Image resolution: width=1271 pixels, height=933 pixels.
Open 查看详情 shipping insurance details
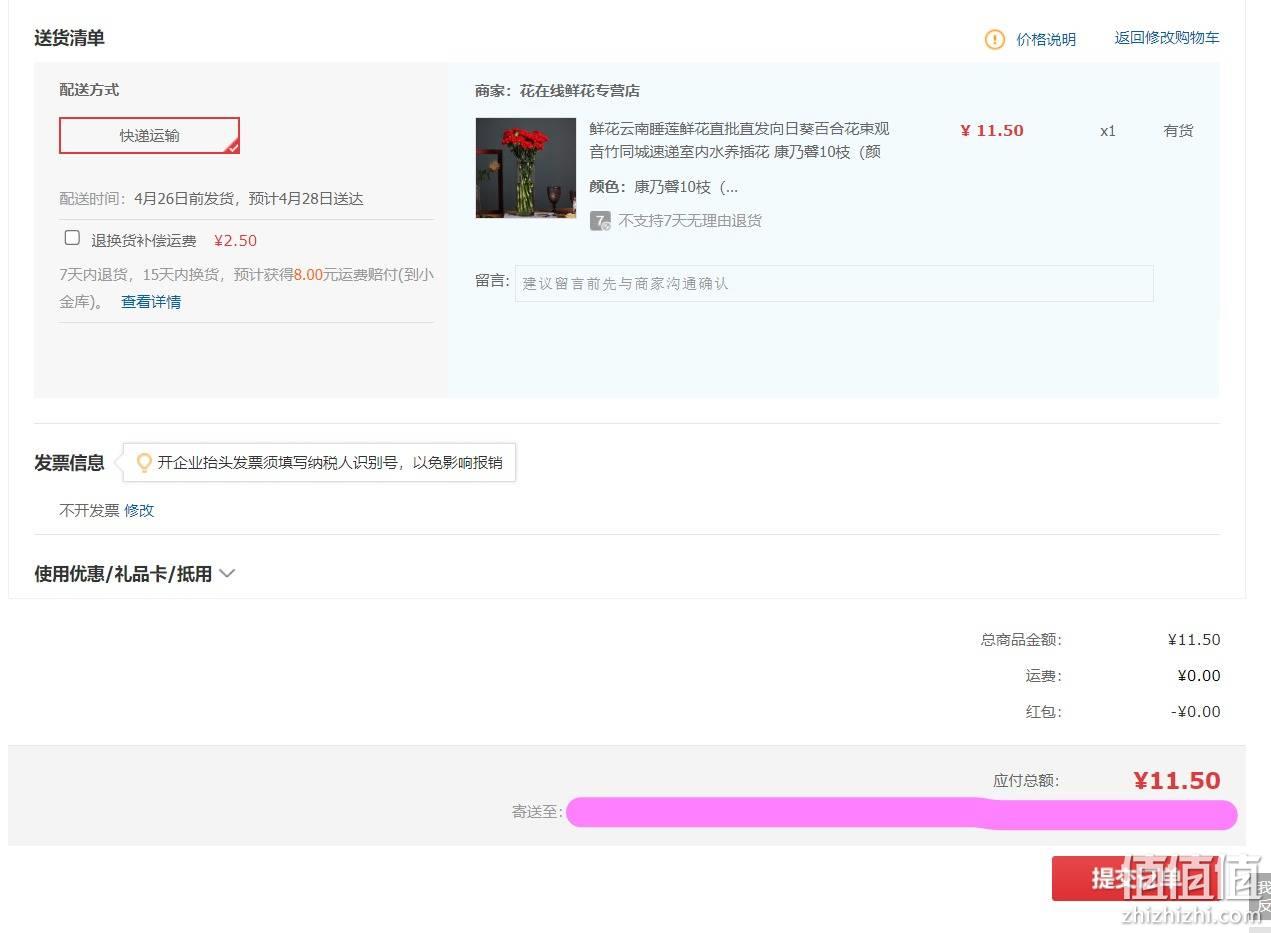(151, 301)
